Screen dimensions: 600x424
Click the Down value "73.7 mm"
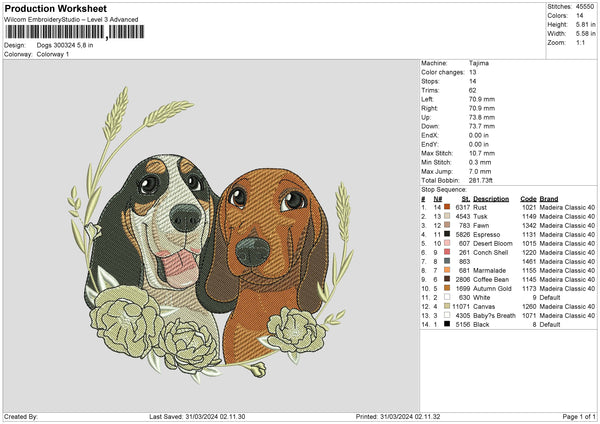[x=482, y=126]
